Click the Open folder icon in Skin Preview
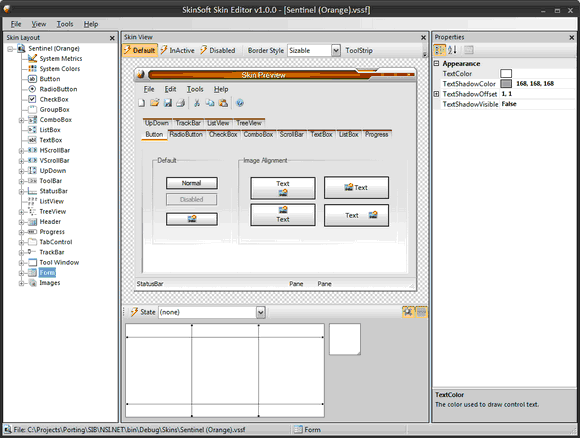 [155, 103]
